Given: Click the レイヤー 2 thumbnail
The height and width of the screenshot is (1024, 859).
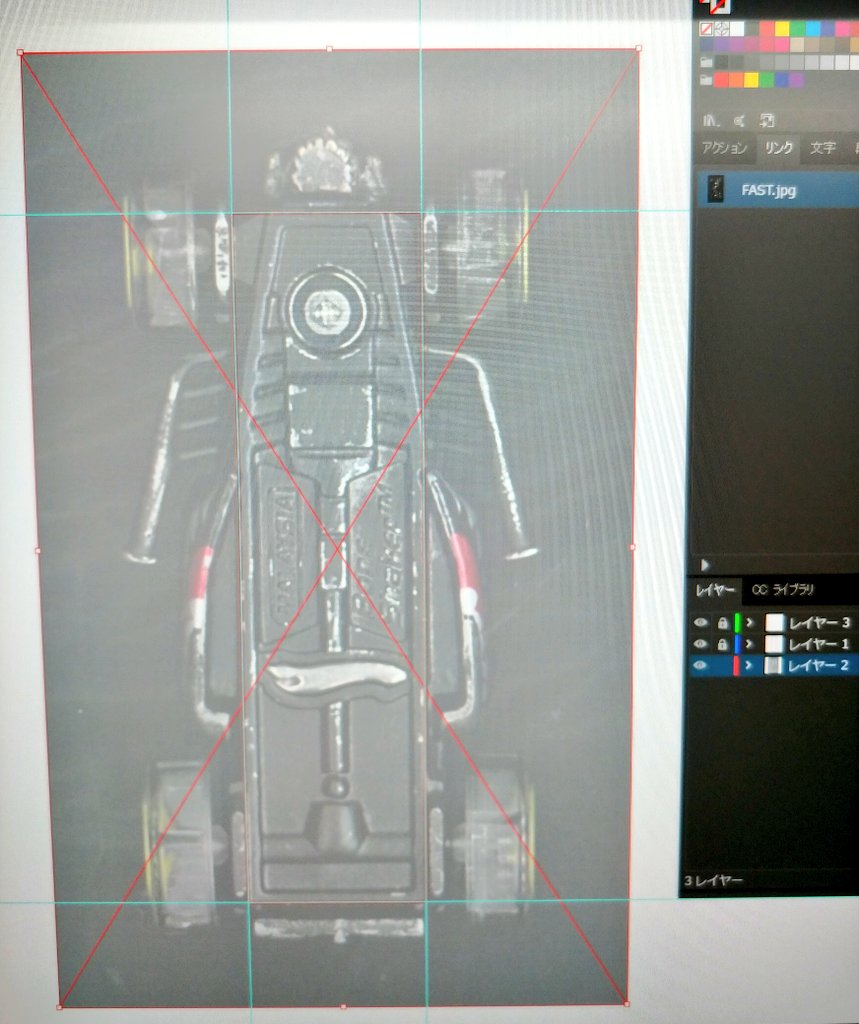Looking at the screenshot, I should (x=774, y=665).
